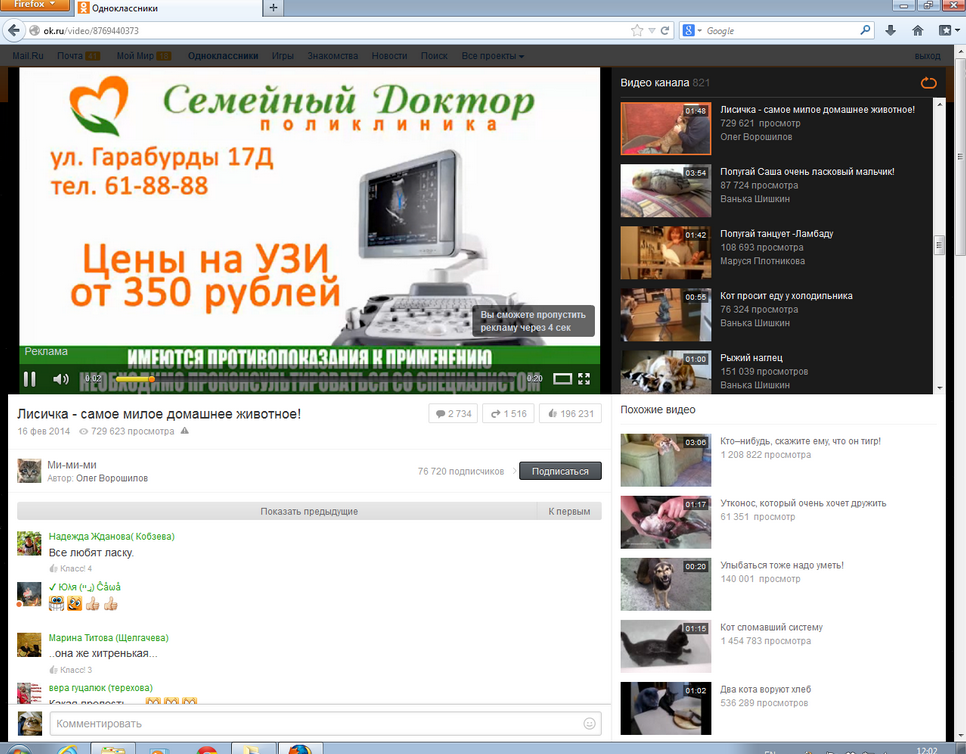
Task: Expand Все проекты dropdown
Action: pyautogui.click(x=493, y=55)
